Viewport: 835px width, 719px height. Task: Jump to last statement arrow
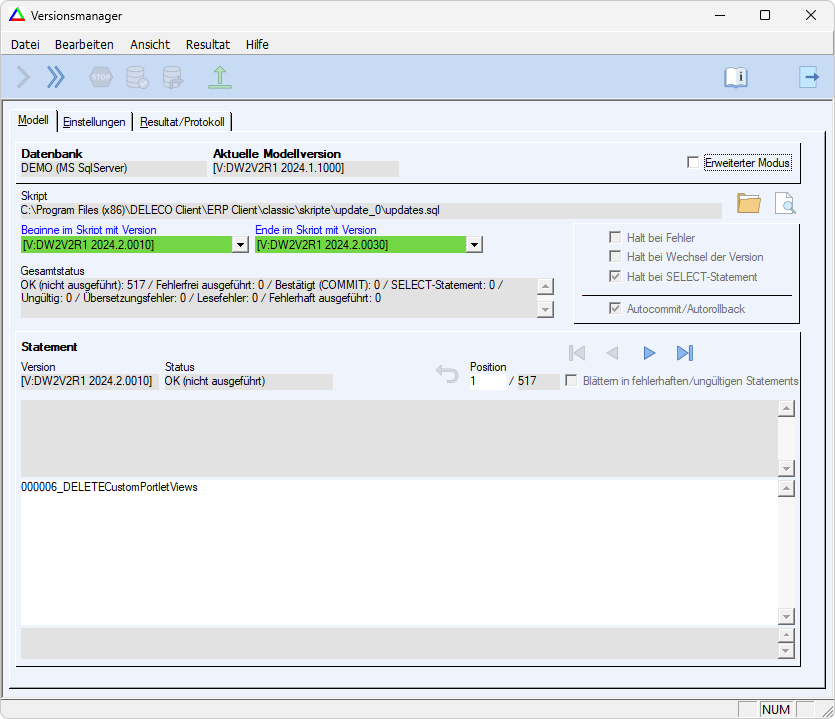coord(685,353)
